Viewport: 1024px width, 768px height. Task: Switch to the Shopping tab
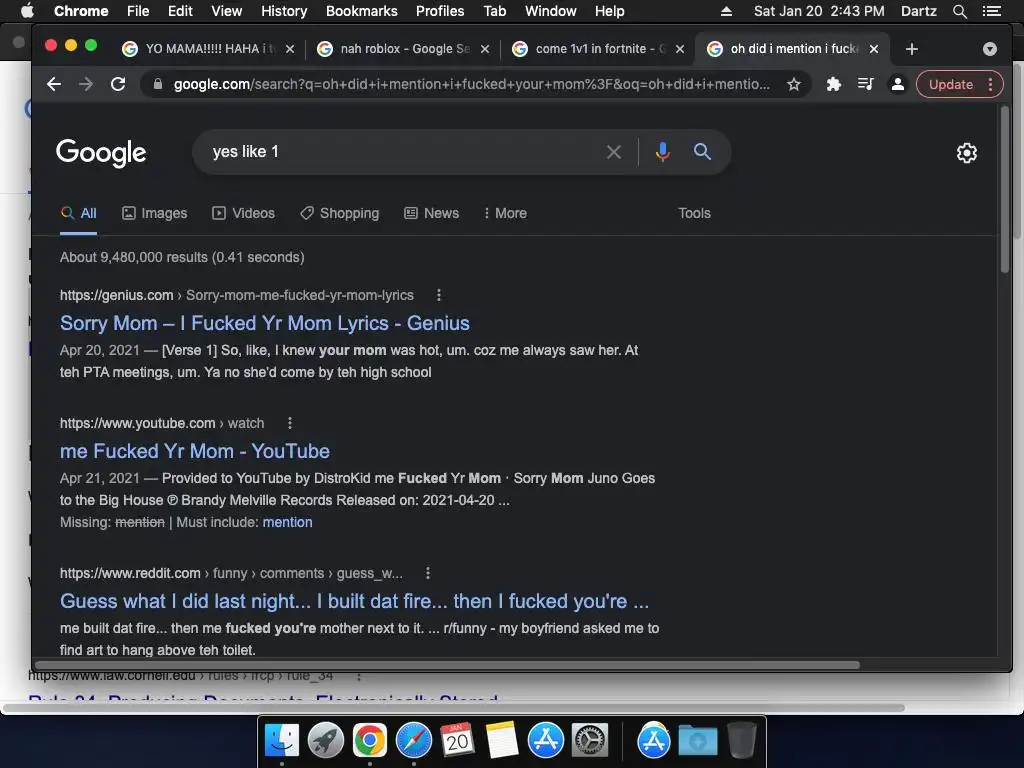tap(340, 214)
